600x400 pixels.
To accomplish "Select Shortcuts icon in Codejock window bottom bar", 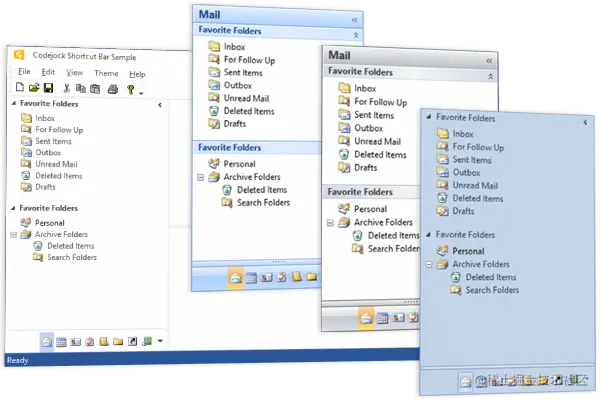I will [132, 341].
